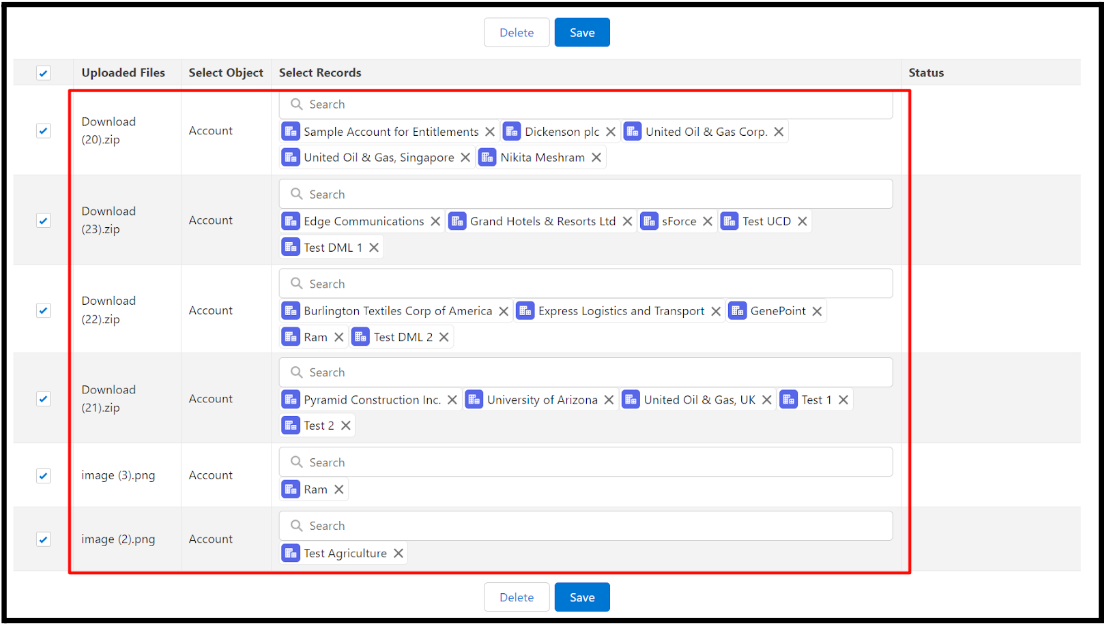This screenshot has width=1105, height=624.
Task: Click Account object in Download (20).zip row
Action: click(x=211, y=130)
